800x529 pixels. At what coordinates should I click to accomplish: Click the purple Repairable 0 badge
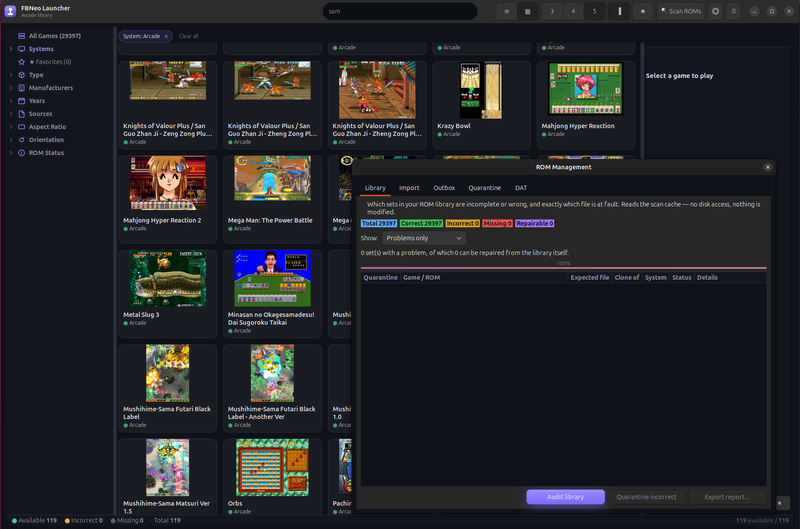coord(534,223)
